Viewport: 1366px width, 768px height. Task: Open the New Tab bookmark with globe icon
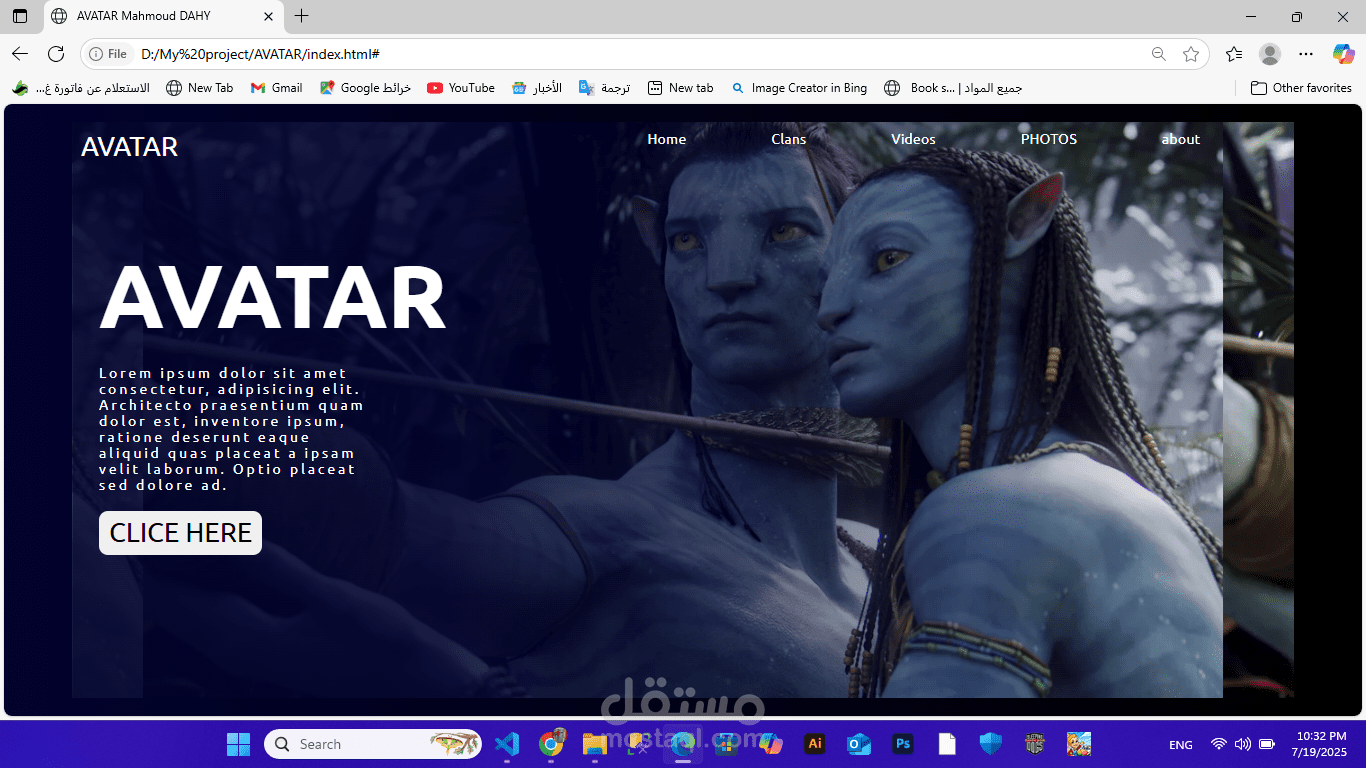pyautogui.click(x=199, y=88)
